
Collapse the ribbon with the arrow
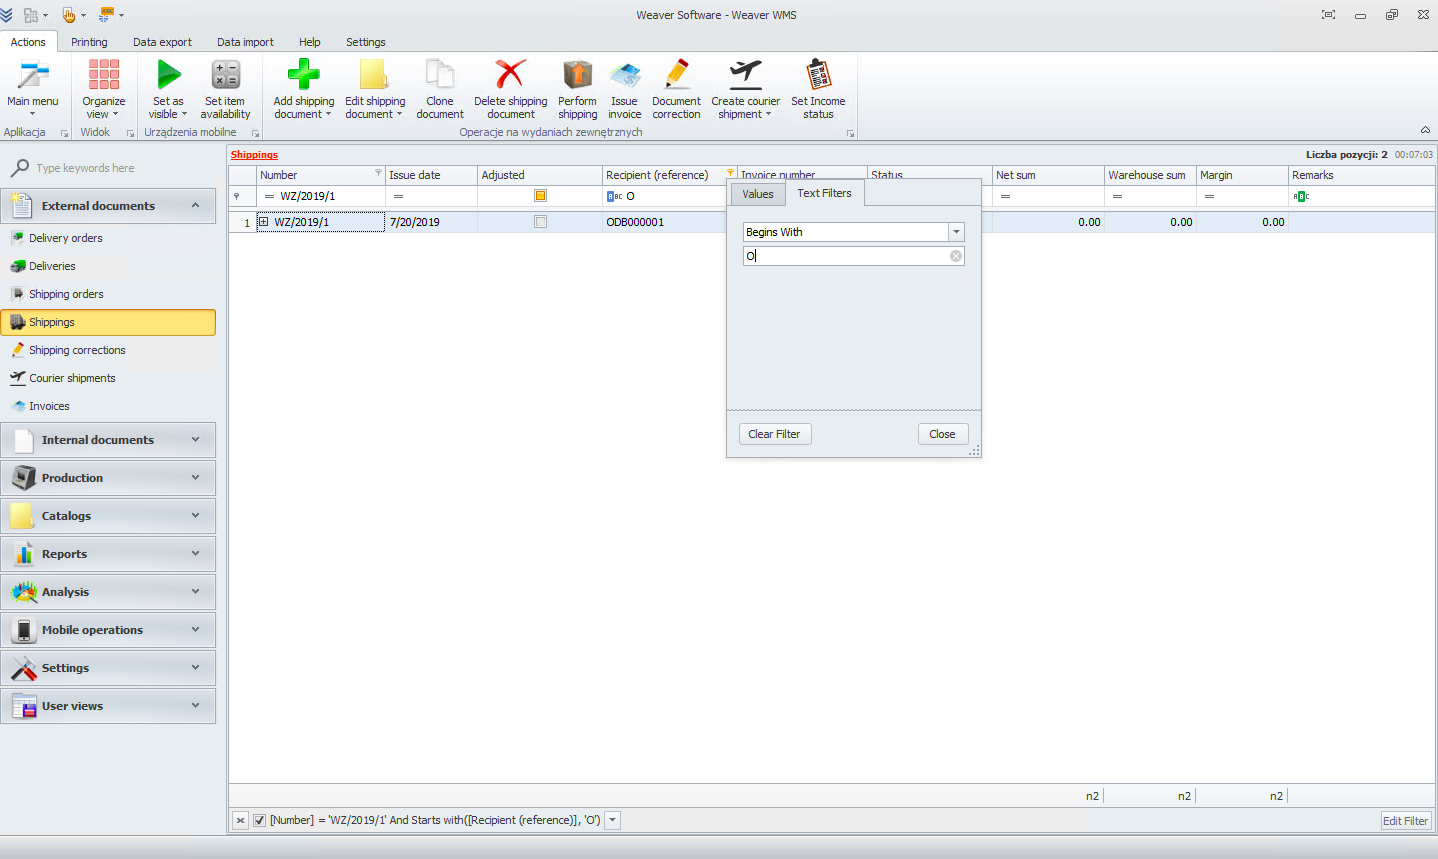pyautogui.click(x=1425, y=130)
